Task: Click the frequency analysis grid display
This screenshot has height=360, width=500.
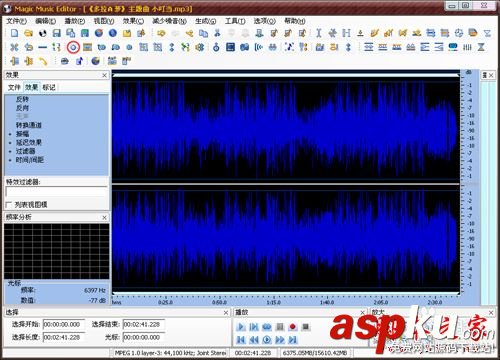Action: pos(56,251)
